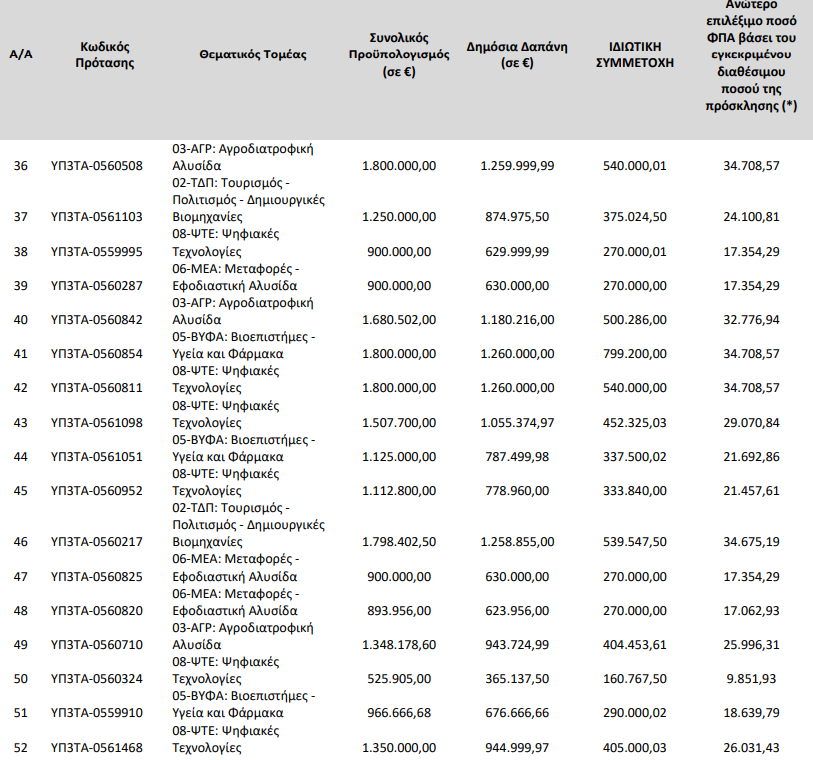Select the total budget value 1.680.502,00
The width and height of the screenshot is (813, 760).
pos(398,319)
